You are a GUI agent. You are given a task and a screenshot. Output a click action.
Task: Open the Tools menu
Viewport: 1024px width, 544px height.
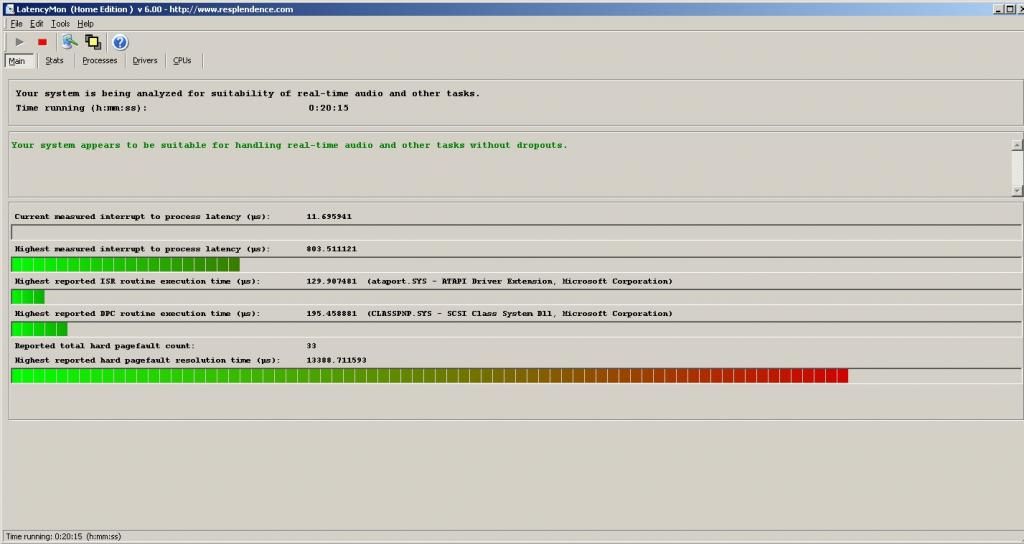click(x=60, y=23)
